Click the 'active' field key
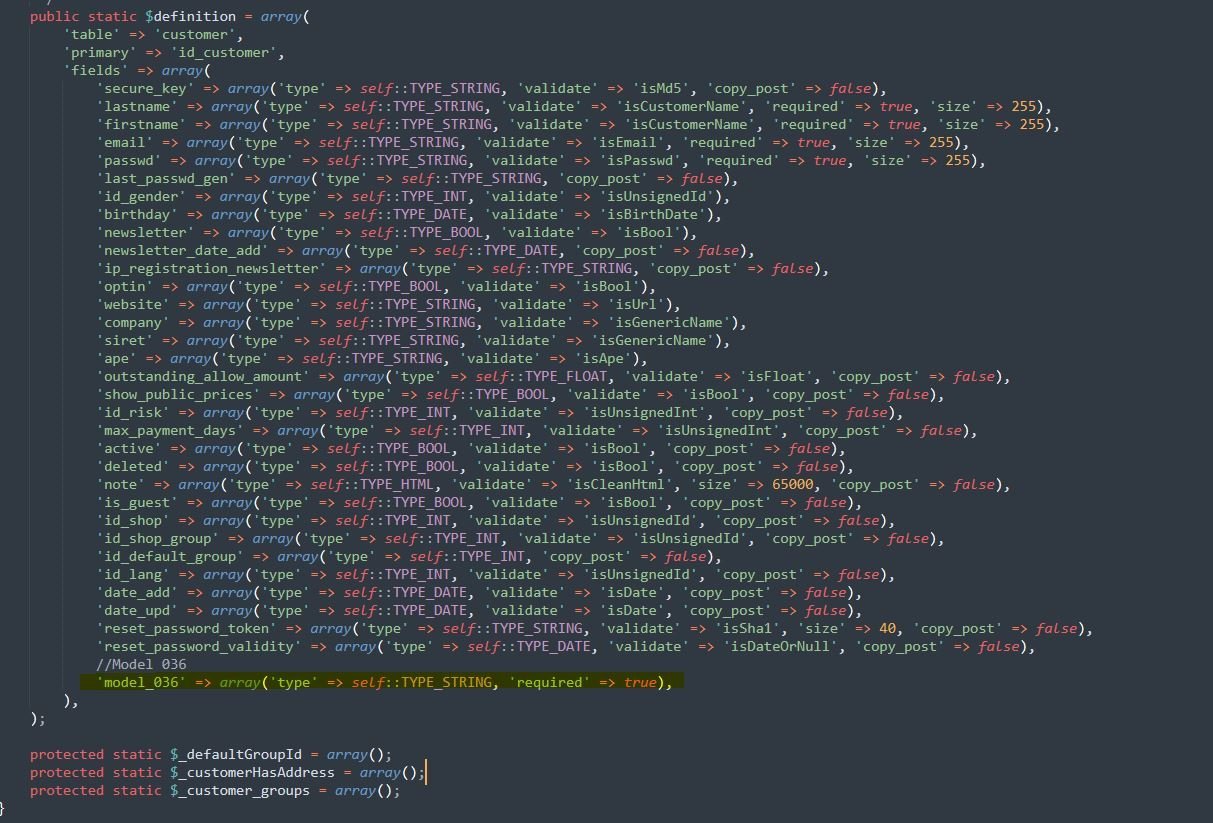 pyautogui.click(x=129, y=448)
